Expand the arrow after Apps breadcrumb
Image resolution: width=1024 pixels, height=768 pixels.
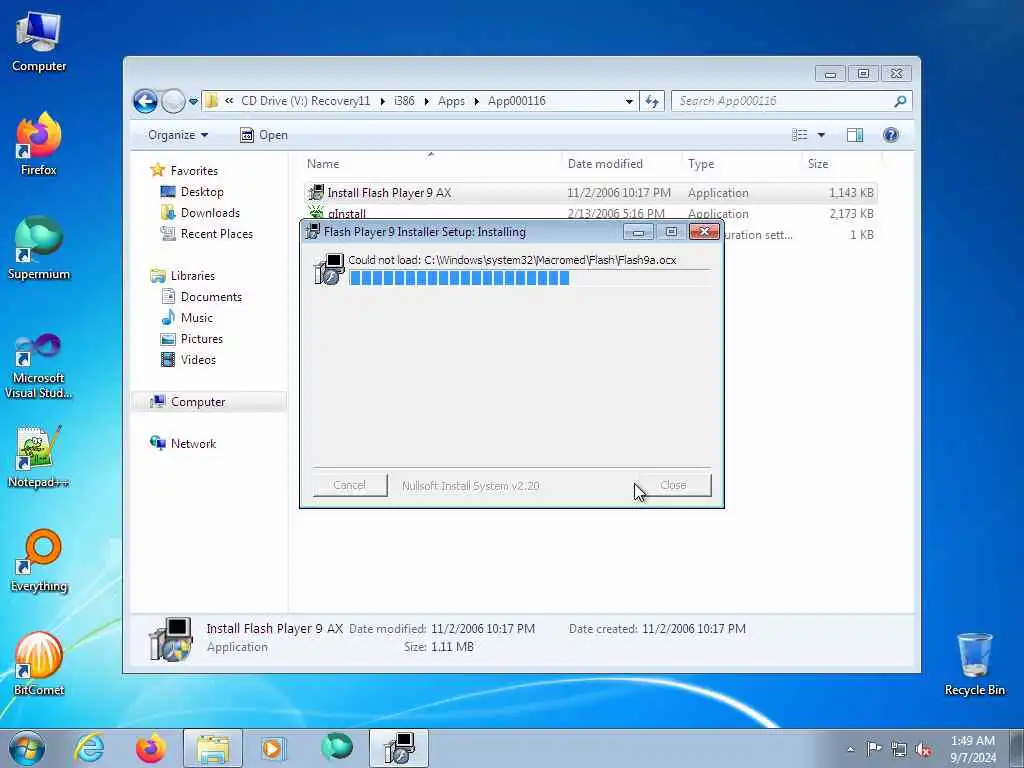tap(477, 101)
